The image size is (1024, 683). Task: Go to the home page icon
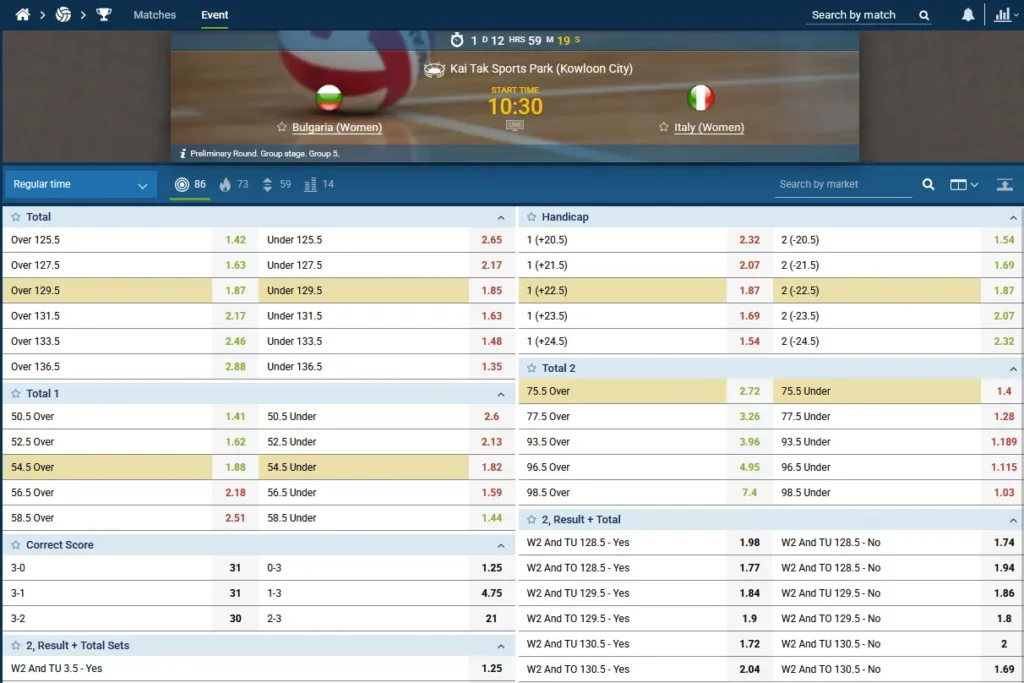coord(23,15)
